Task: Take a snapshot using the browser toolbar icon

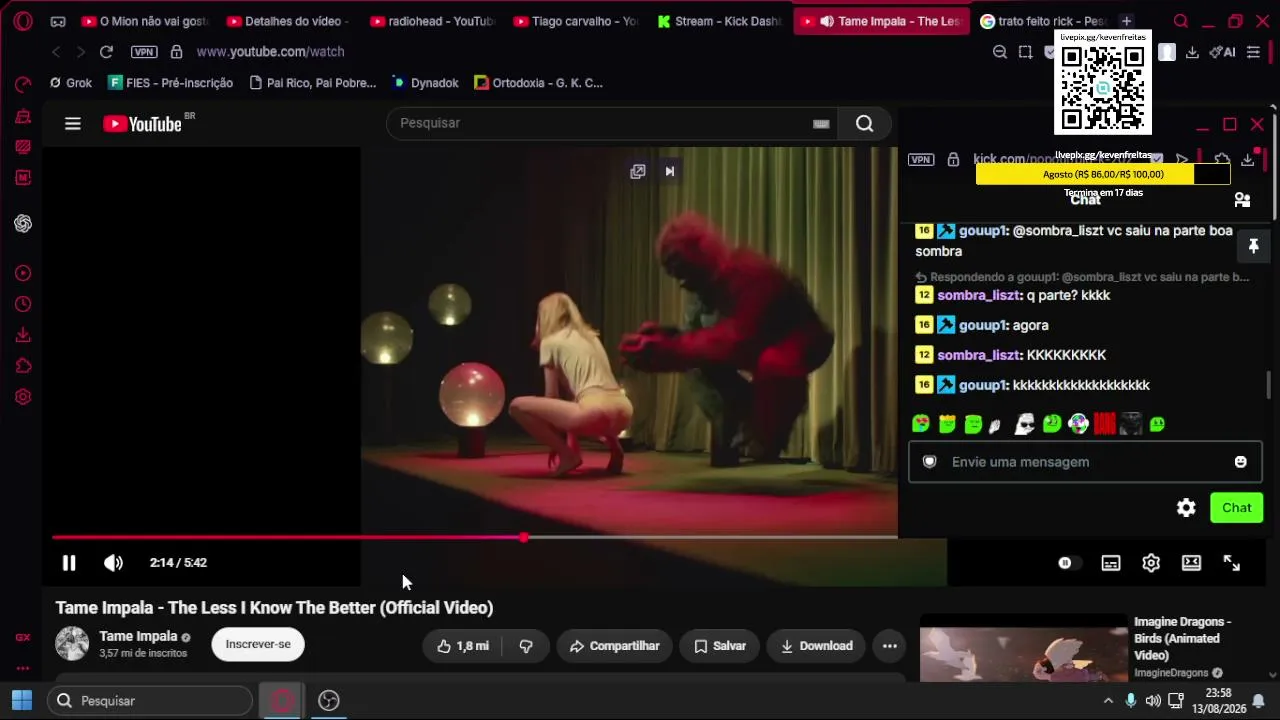Action: click(x=1025, y=52)
